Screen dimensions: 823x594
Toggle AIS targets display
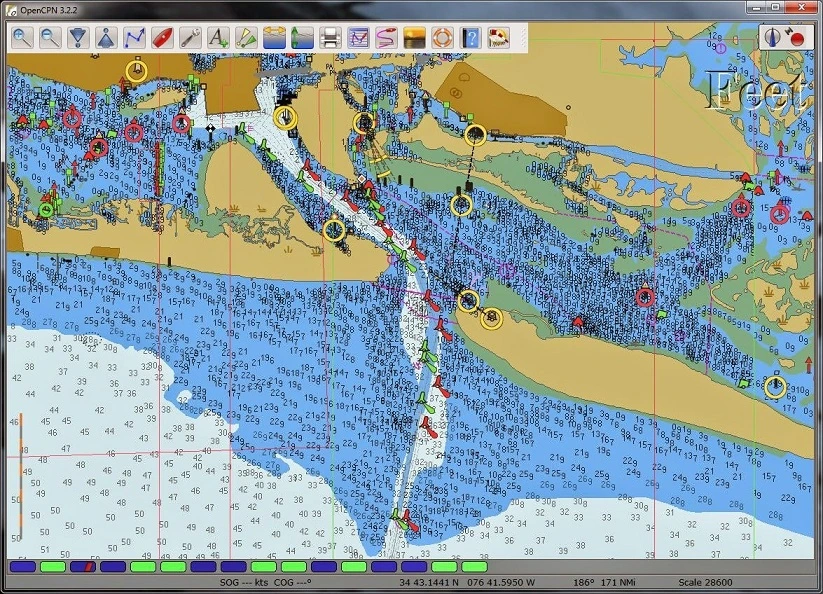[x=246, y=37]
